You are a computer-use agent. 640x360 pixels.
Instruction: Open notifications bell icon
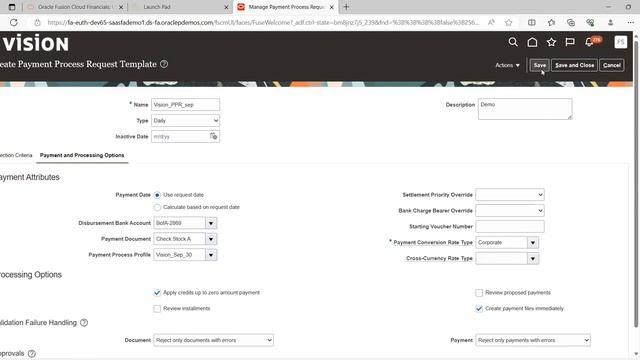589,42
